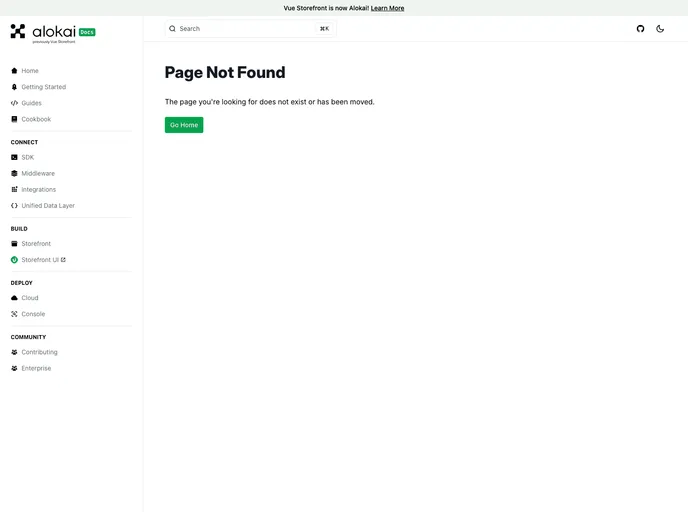Click the Alokai logo

[x=43, y=32]
